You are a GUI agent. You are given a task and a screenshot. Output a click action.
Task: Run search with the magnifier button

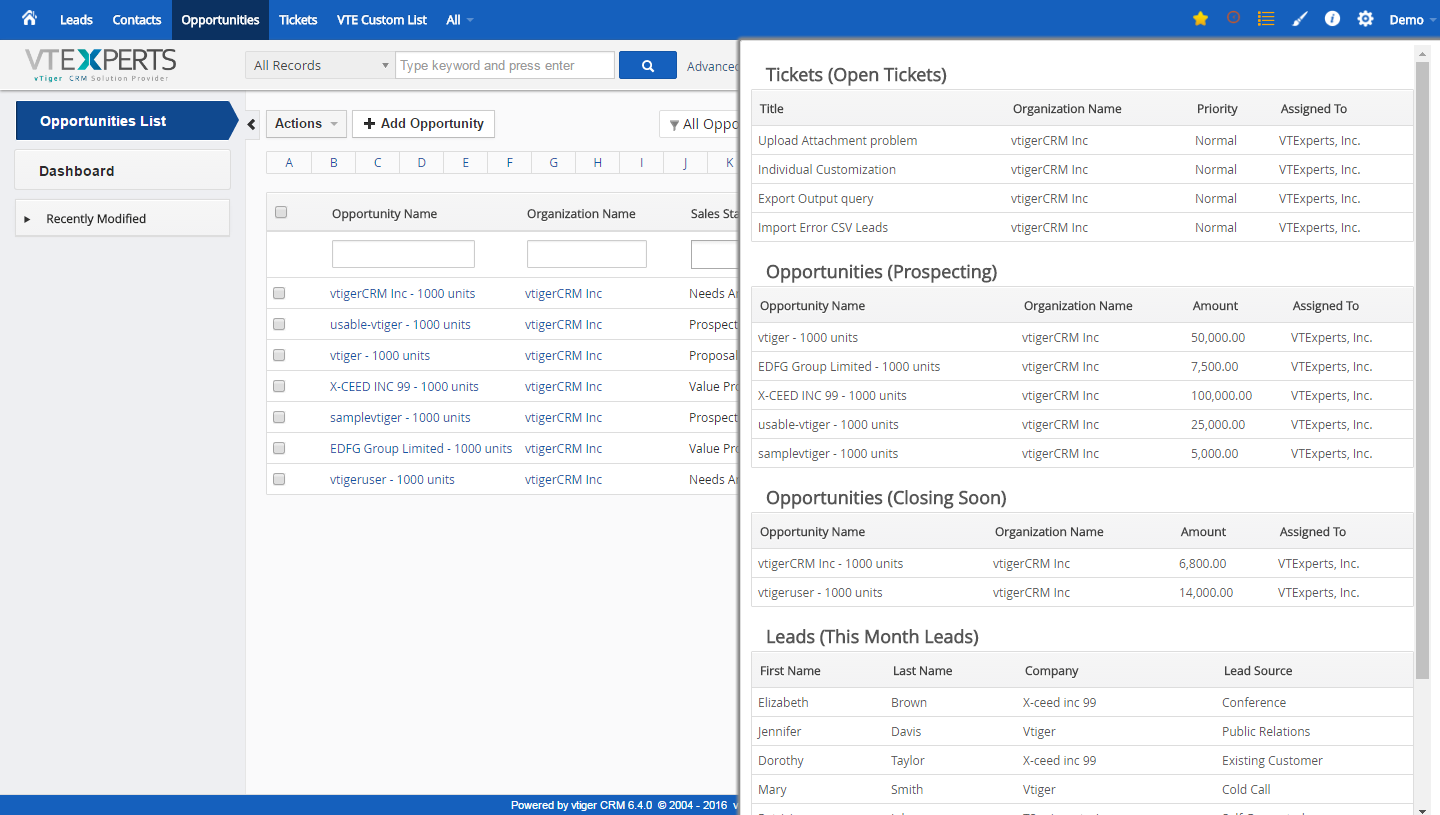coord(648,65)
